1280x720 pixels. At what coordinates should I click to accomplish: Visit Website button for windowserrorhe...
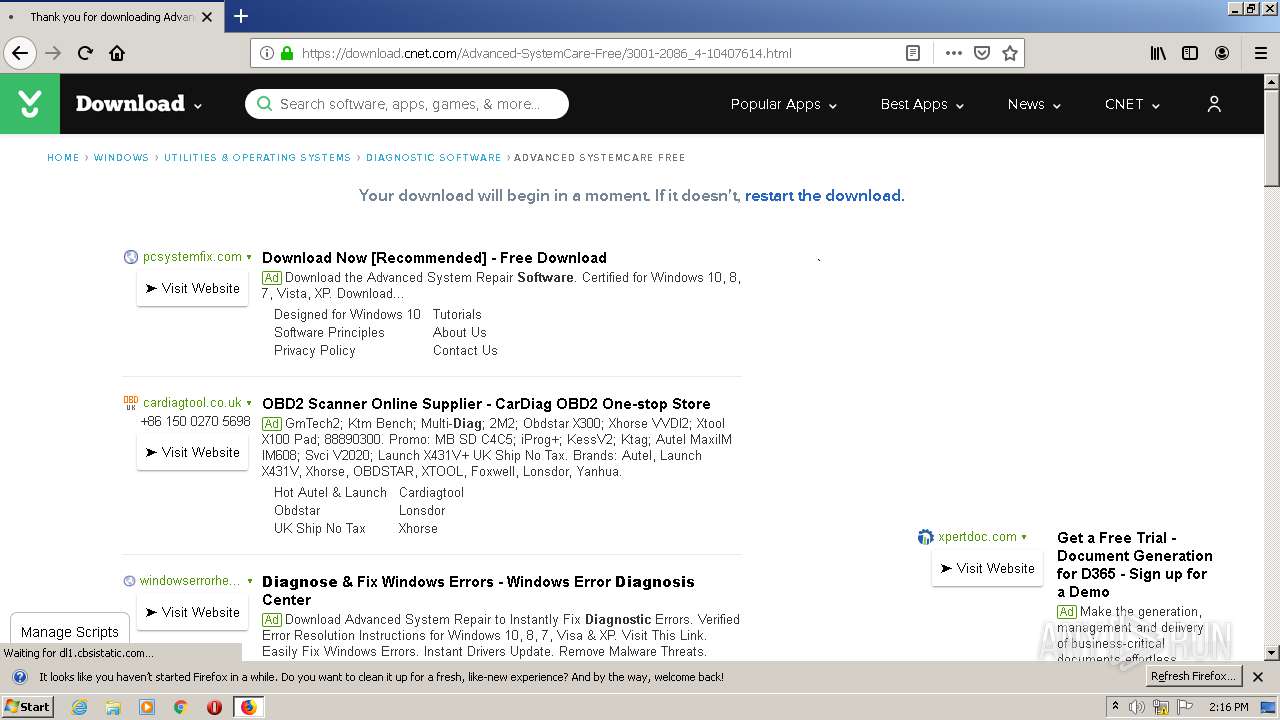(192, 612)
